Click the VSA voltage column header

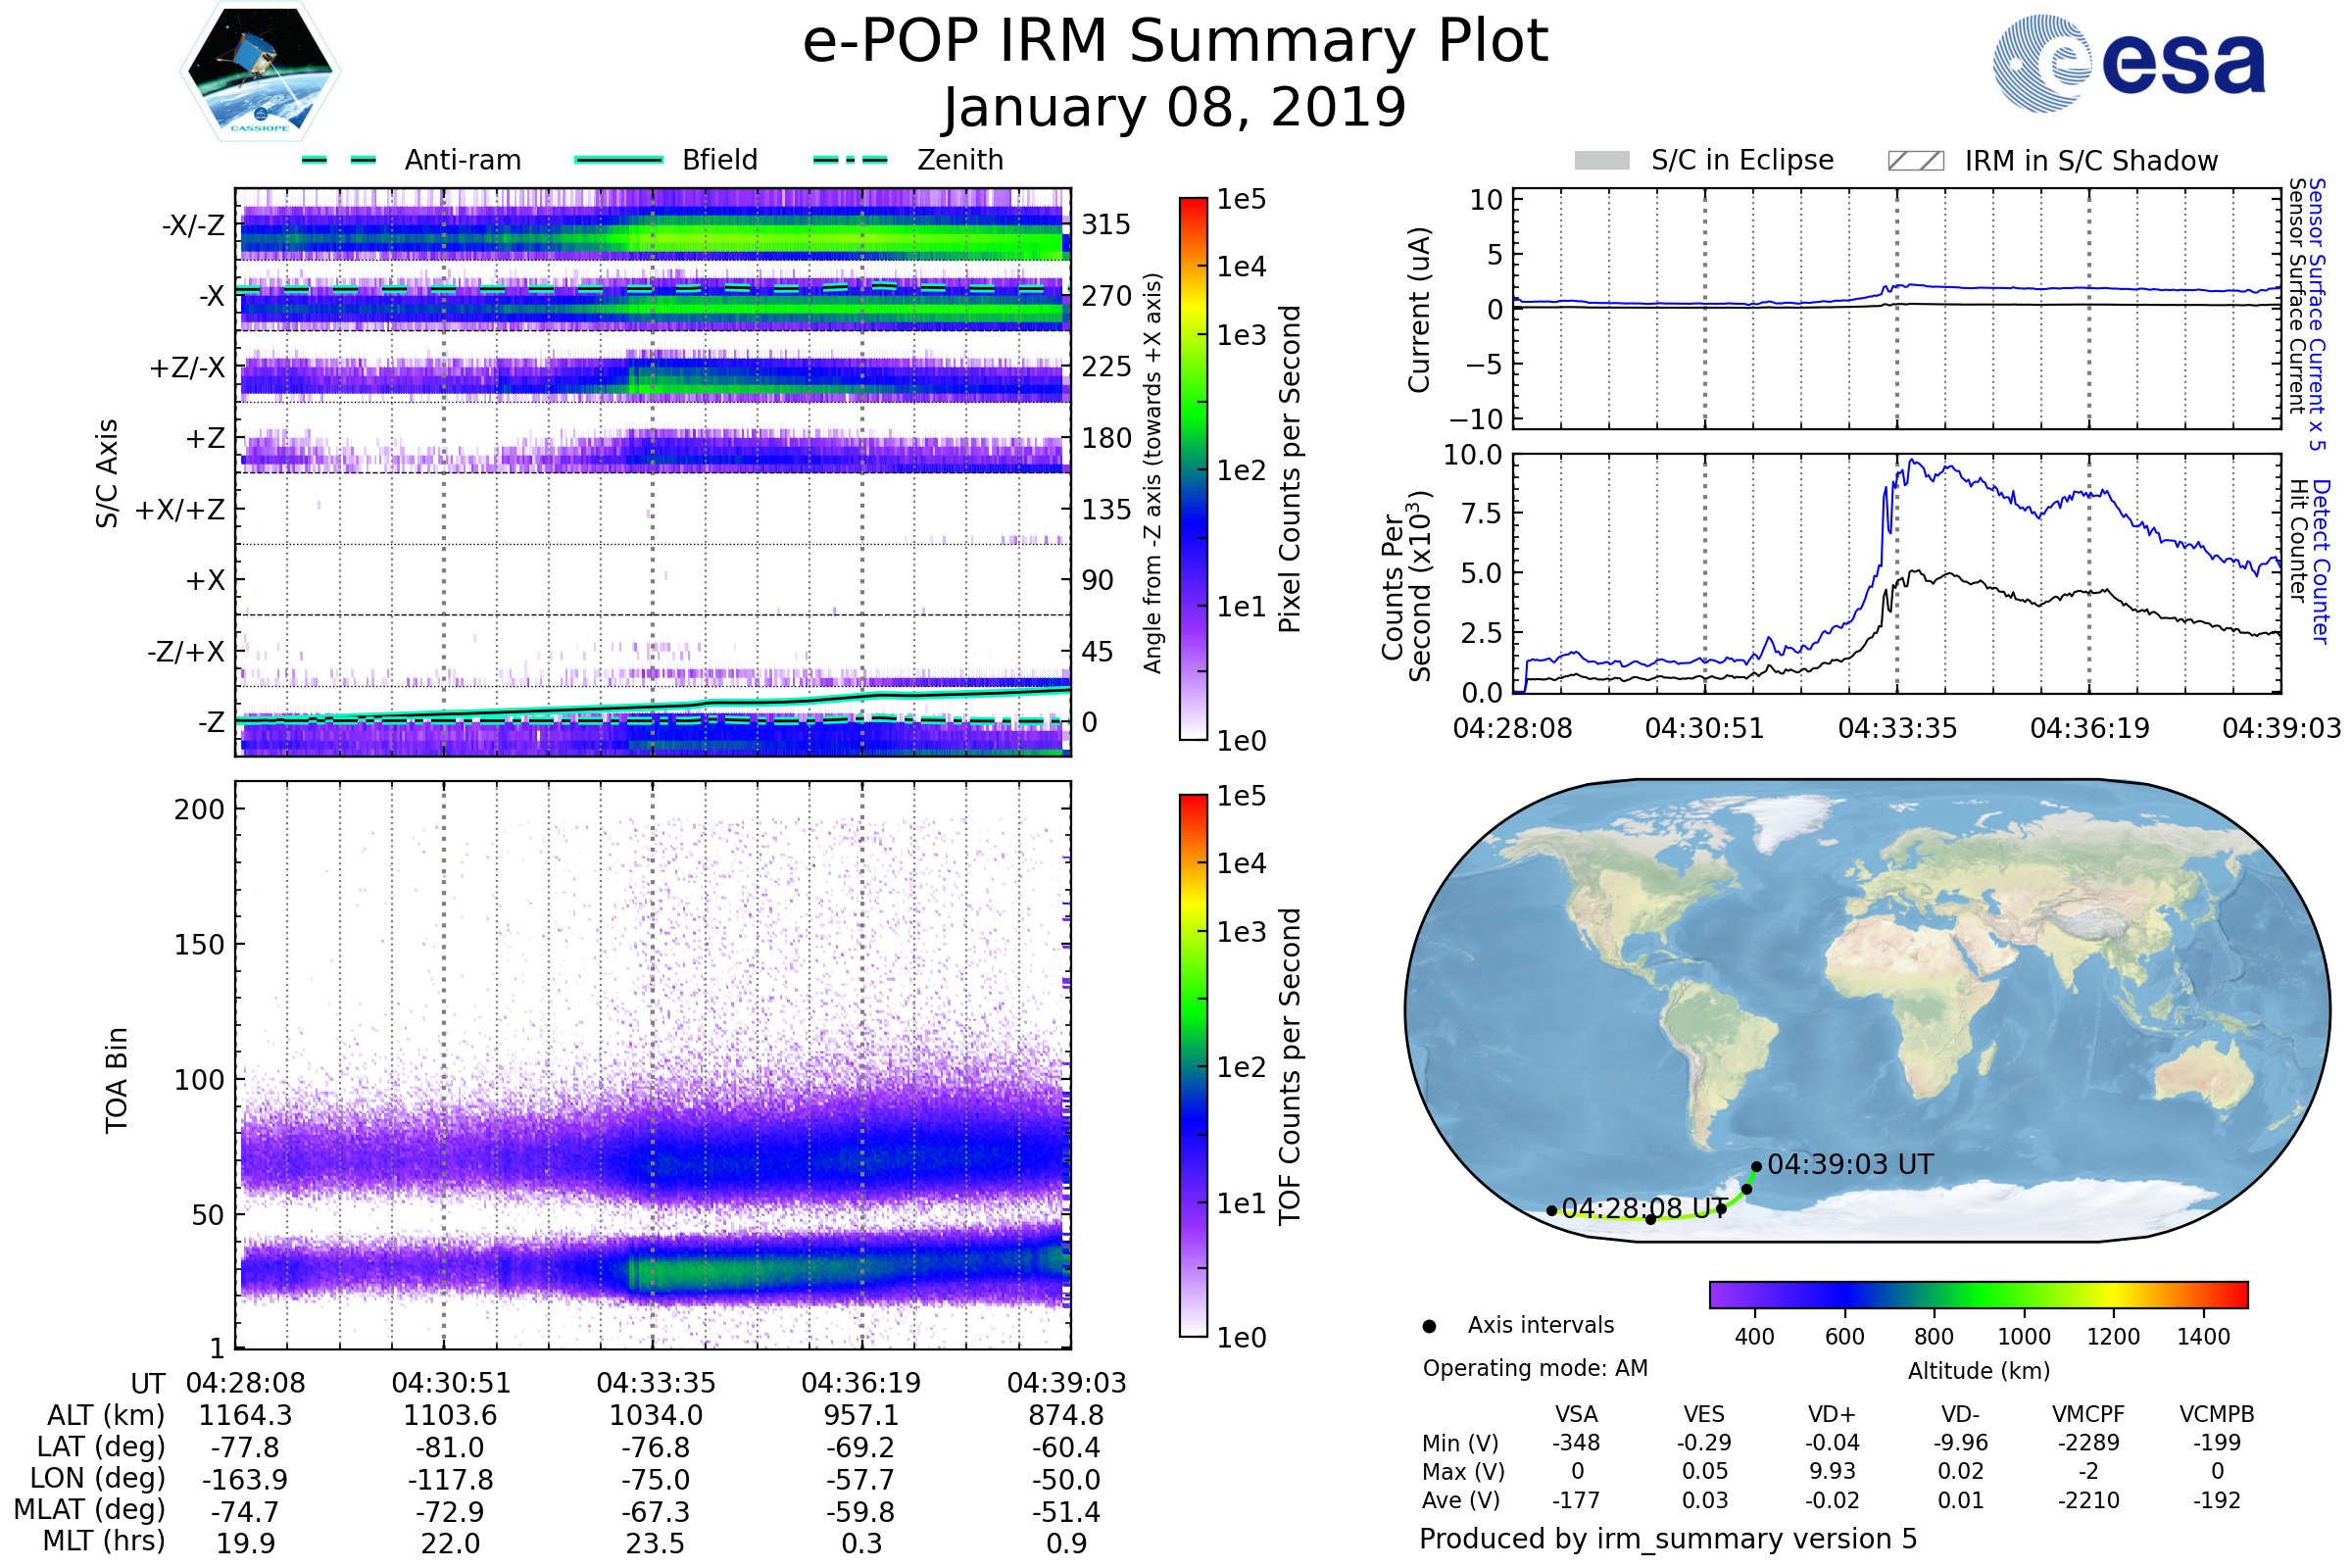click(x=1576, y=1414)
